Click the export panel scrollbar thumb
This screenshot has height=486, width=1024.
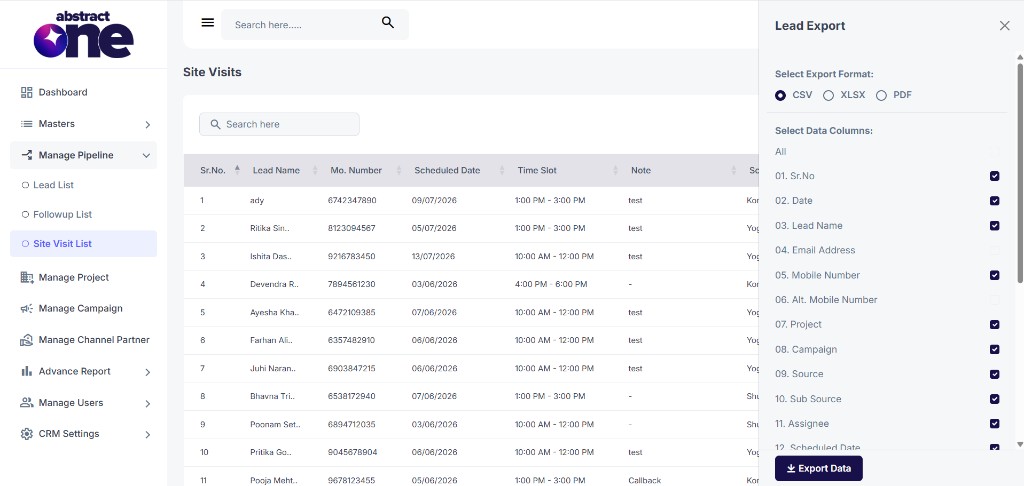pyautogui.click(x=1019, y=173)
